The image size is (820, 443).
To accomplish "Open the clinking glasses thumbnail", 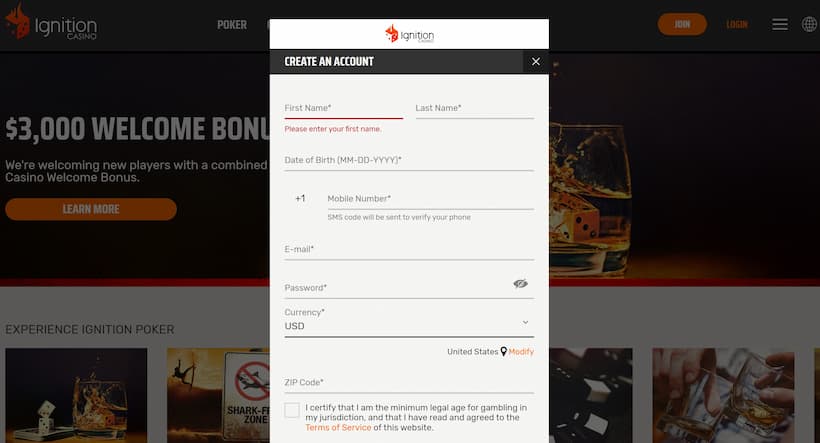I will [723, 395].
